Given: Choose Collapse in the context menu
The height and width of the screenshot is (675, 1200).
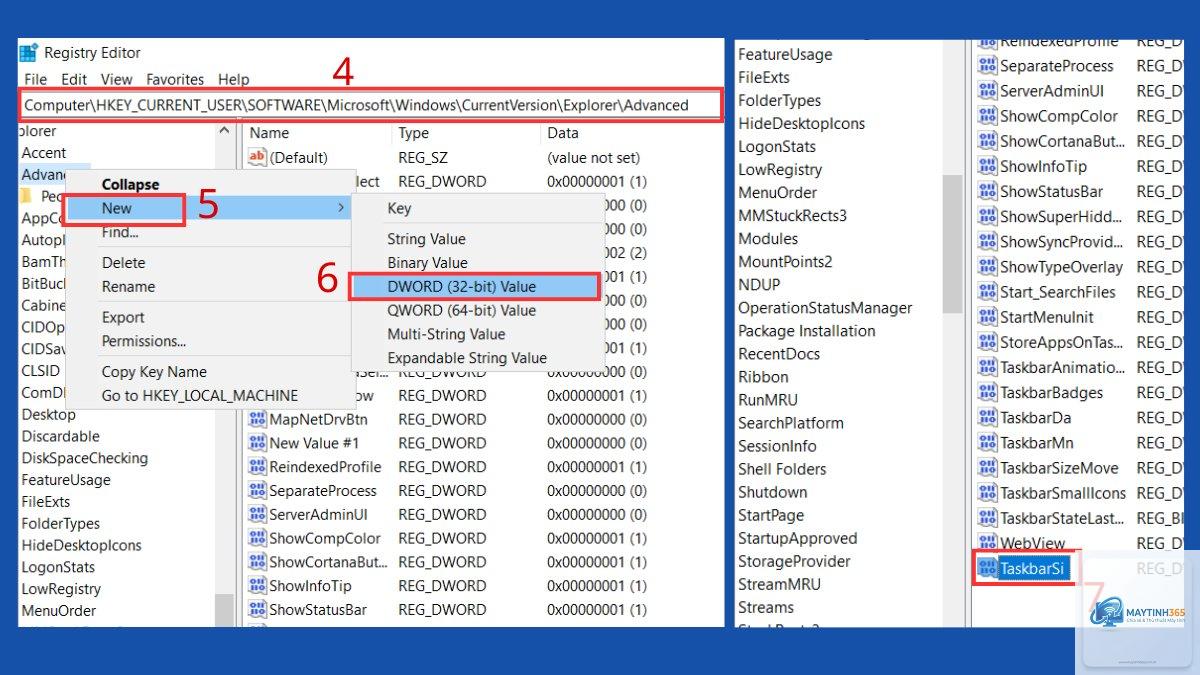Looking at the screenshot, I should [x=130, y=185].
